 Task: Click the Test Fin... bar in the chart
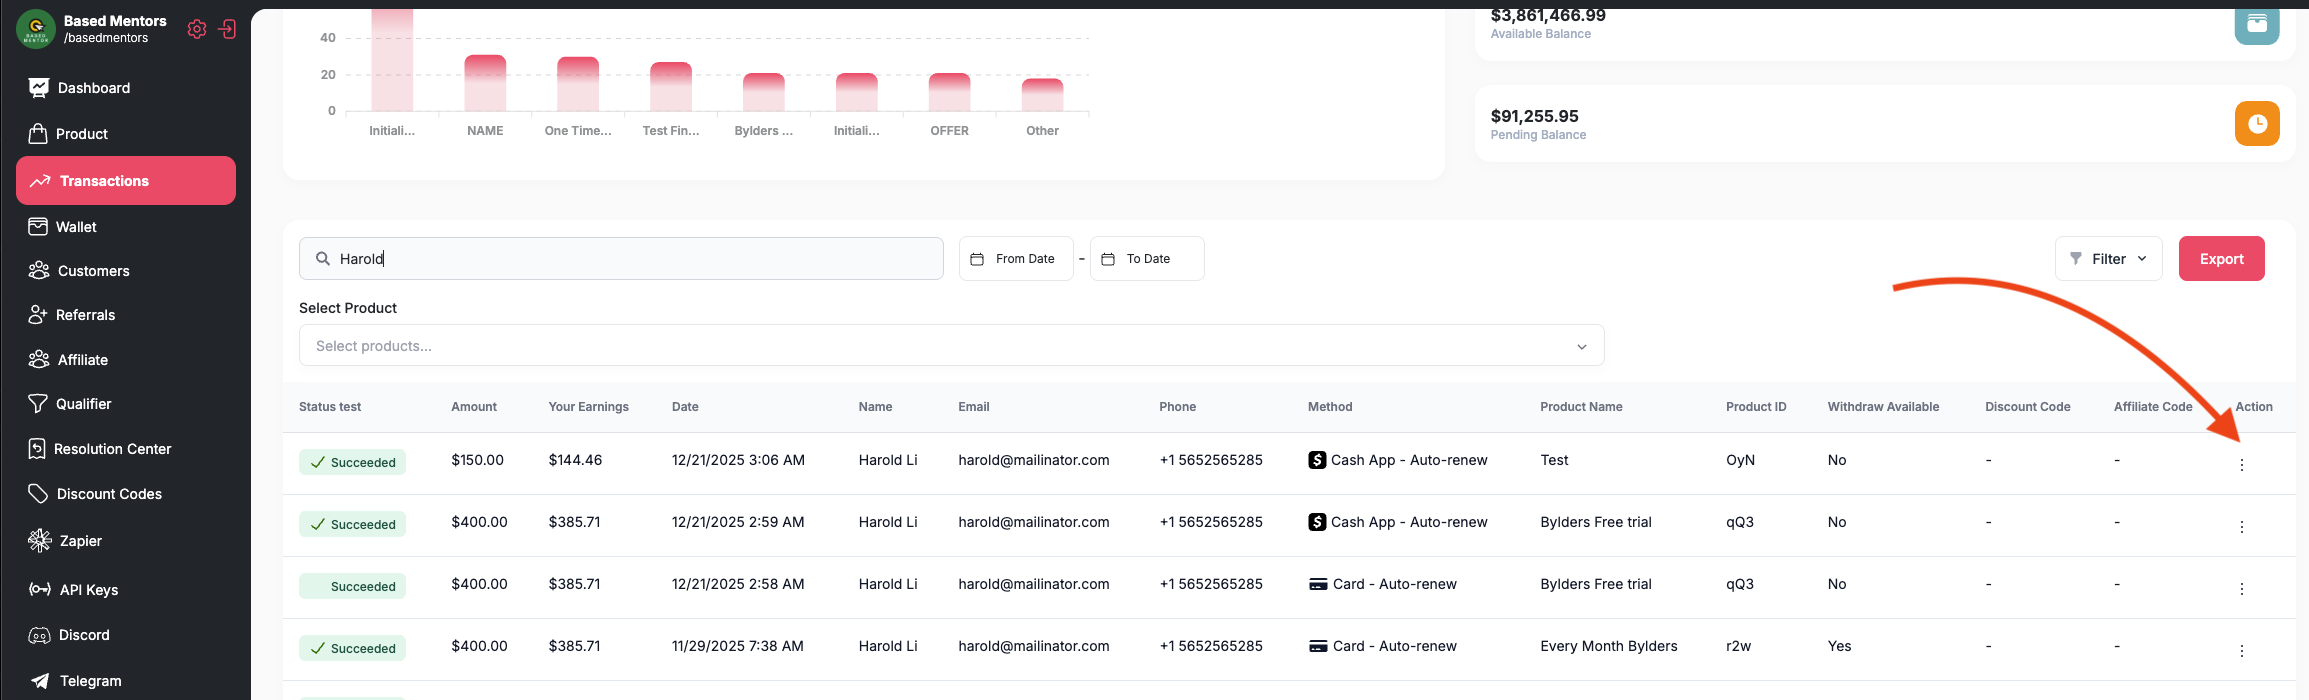pyautogui.click(x=671, y=87)
